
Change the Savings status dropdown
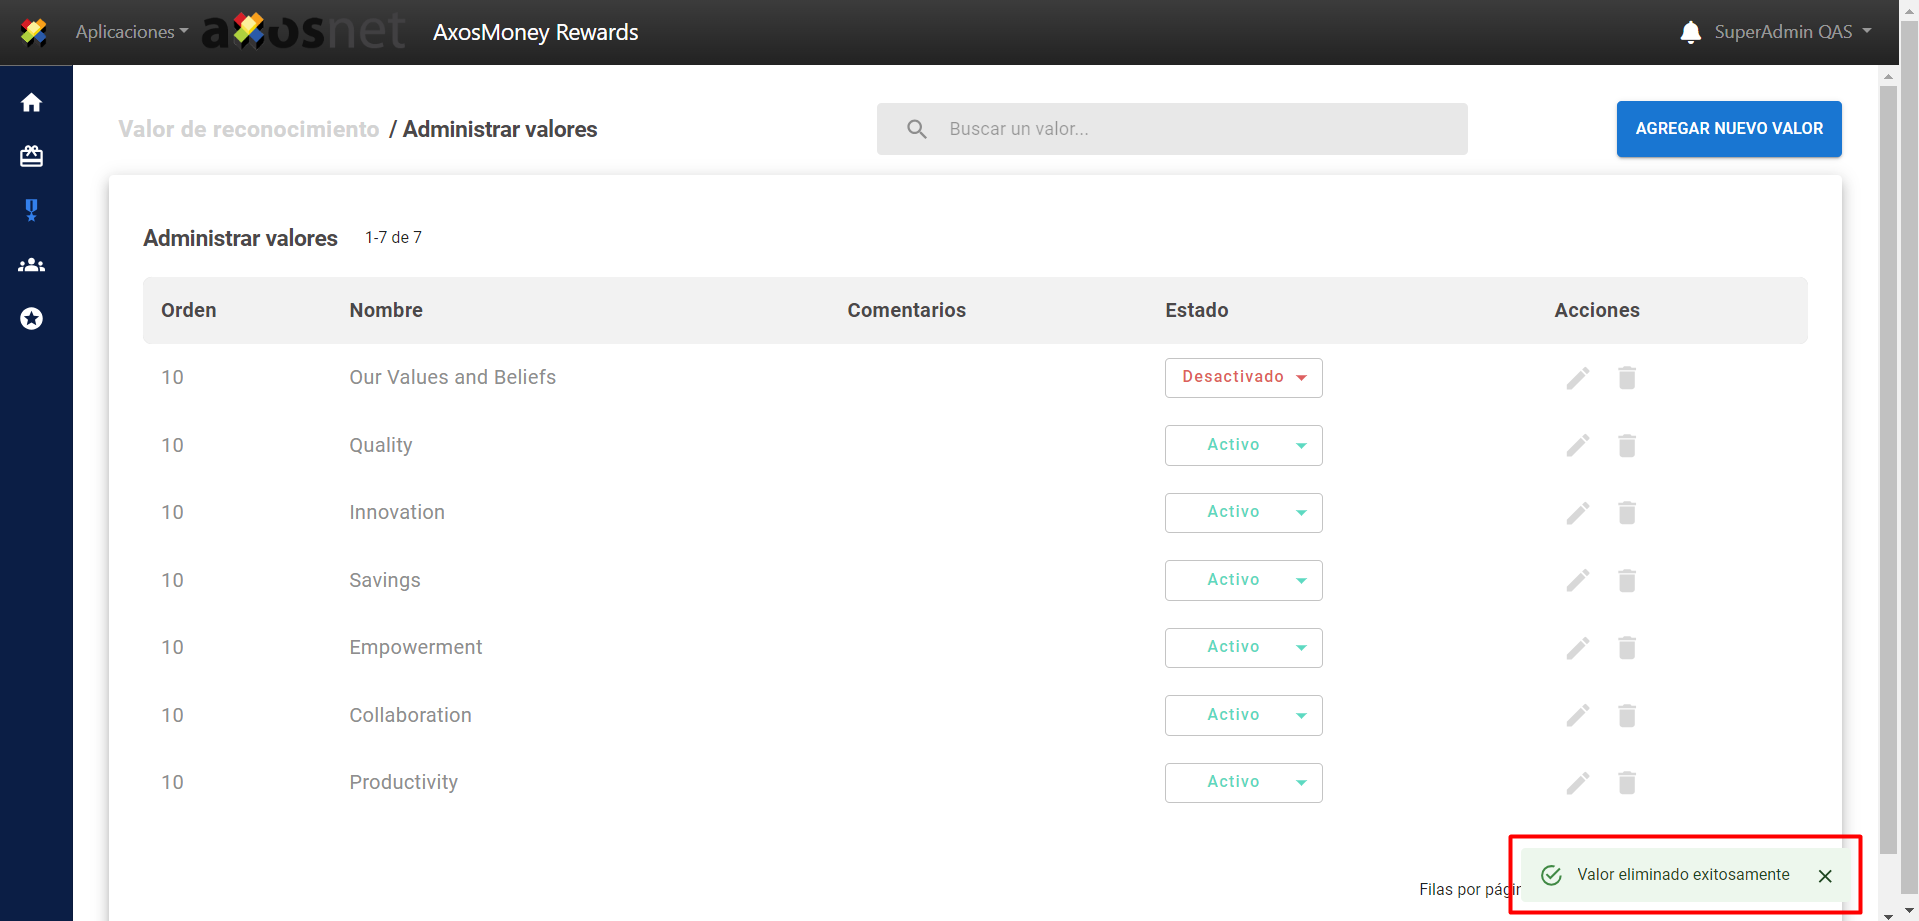click(x=1243, y=581)
